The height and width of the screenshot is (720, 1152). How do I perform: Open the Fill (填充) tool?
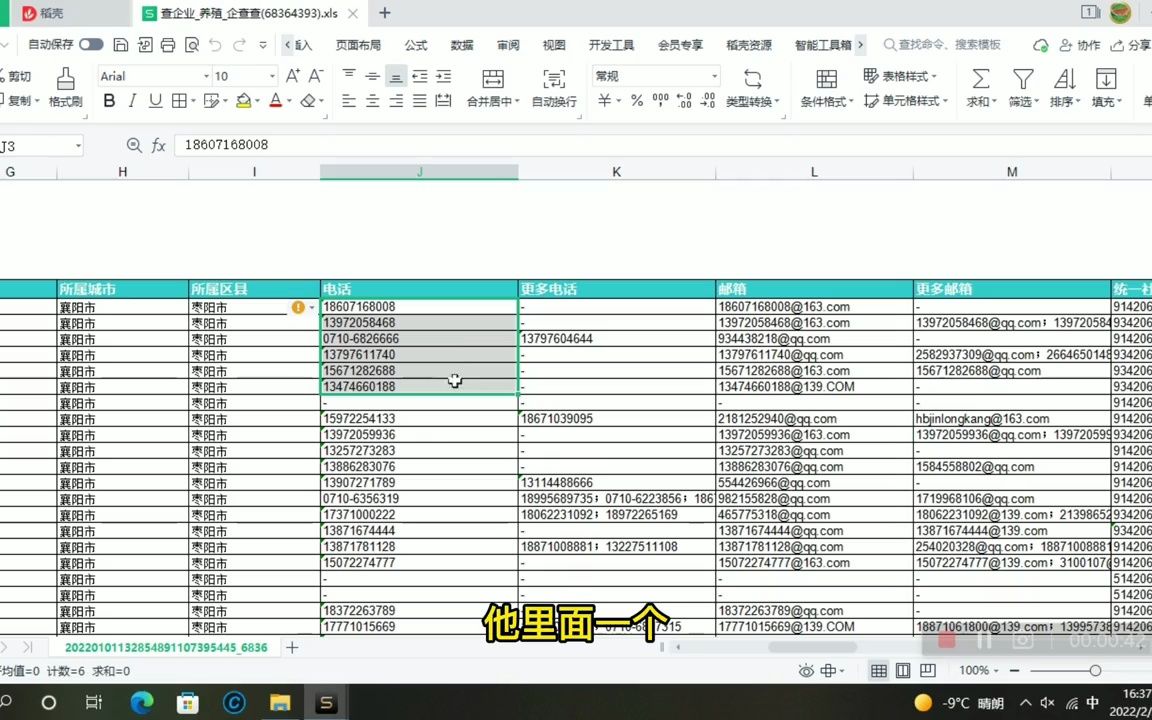1104,88
